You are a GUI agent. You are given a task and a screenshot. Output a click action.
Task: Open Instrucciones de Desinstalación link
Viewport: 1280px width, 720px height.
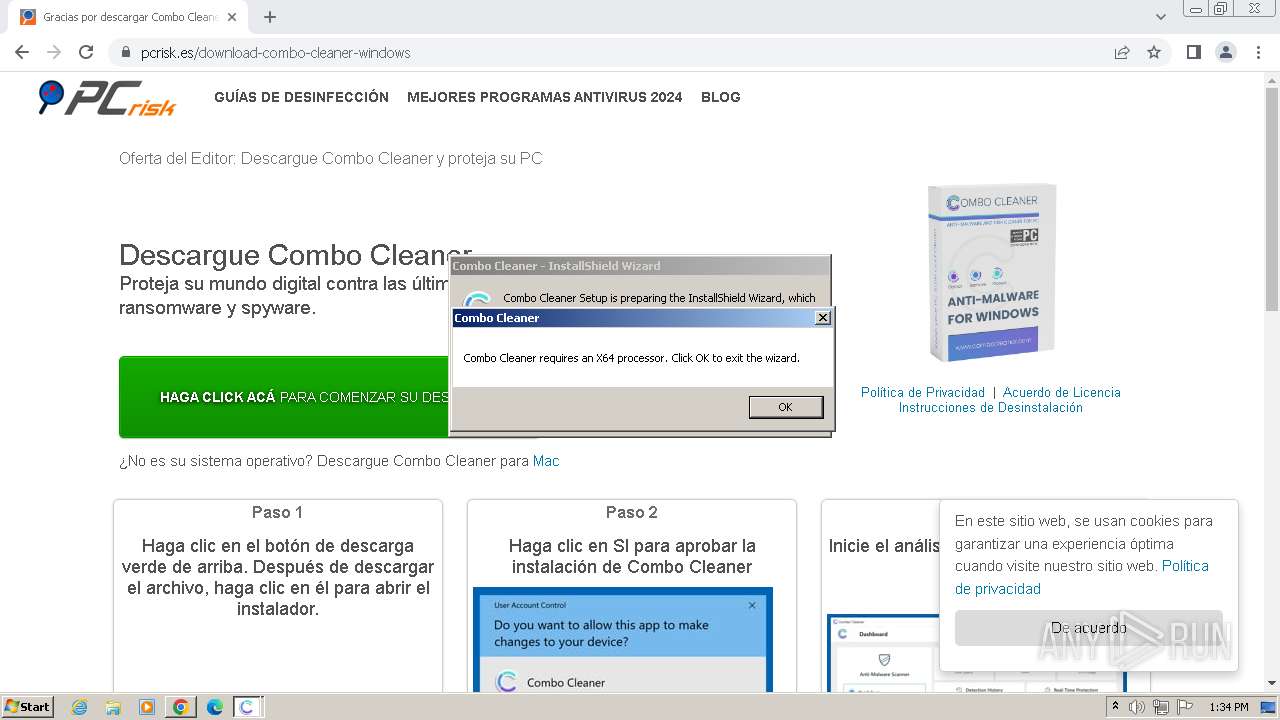[x=990, y=407]
